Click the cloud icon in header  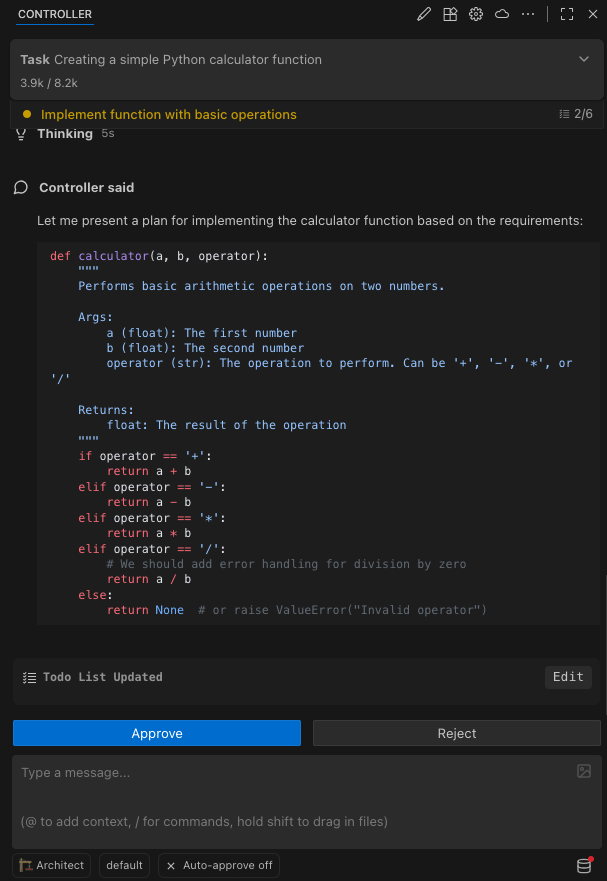[x=502, y=14]
